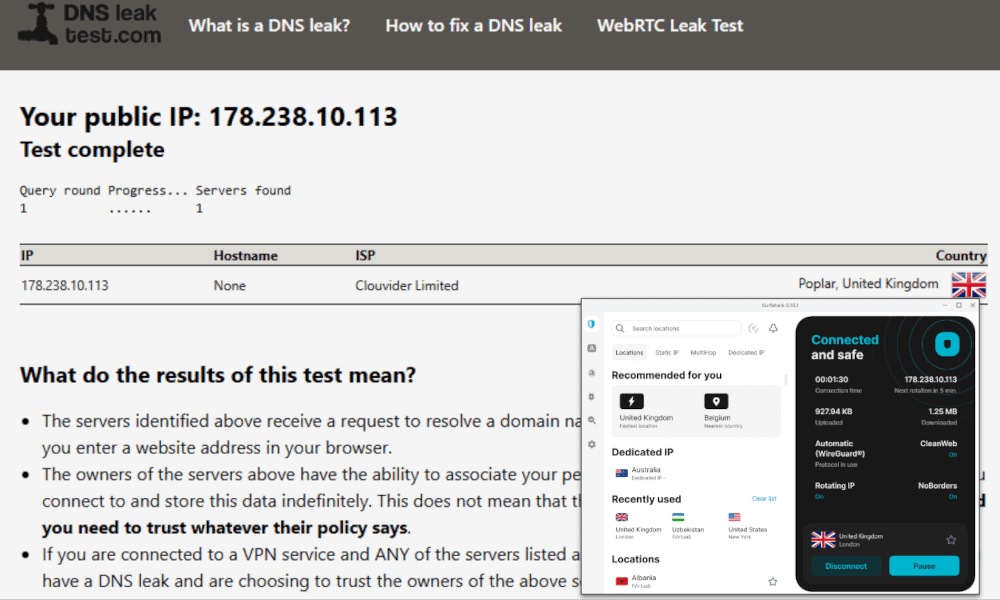Toggle the Rotating IP On status
The image size is (1000, 600).
pyautogui.click(x=819, y=497)
